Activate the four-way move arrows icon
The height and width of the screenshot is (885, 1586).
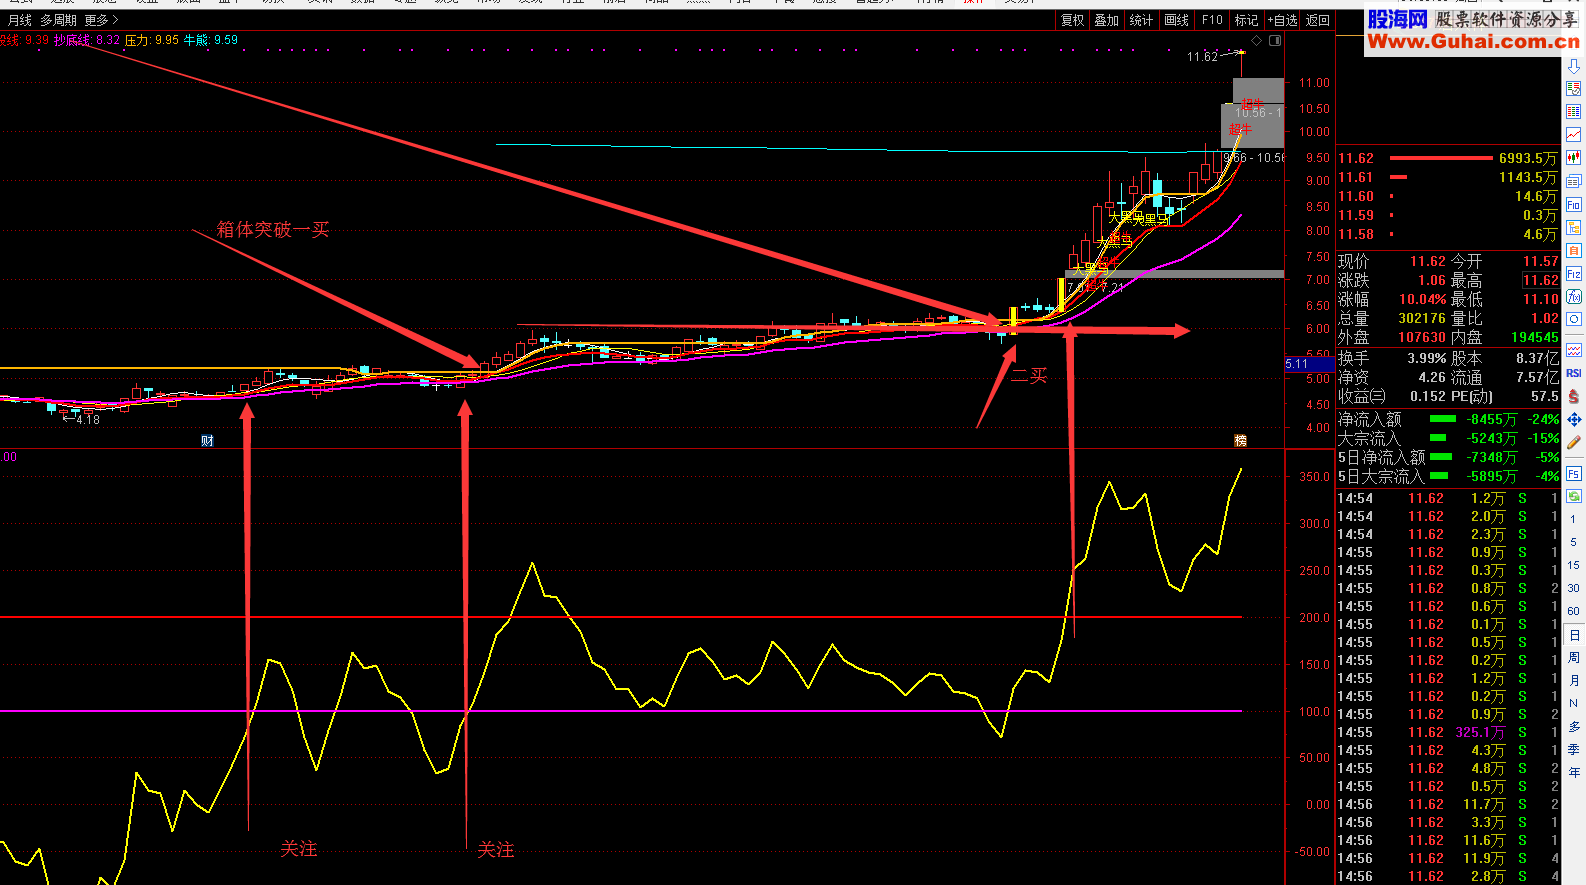[1574, 419]
